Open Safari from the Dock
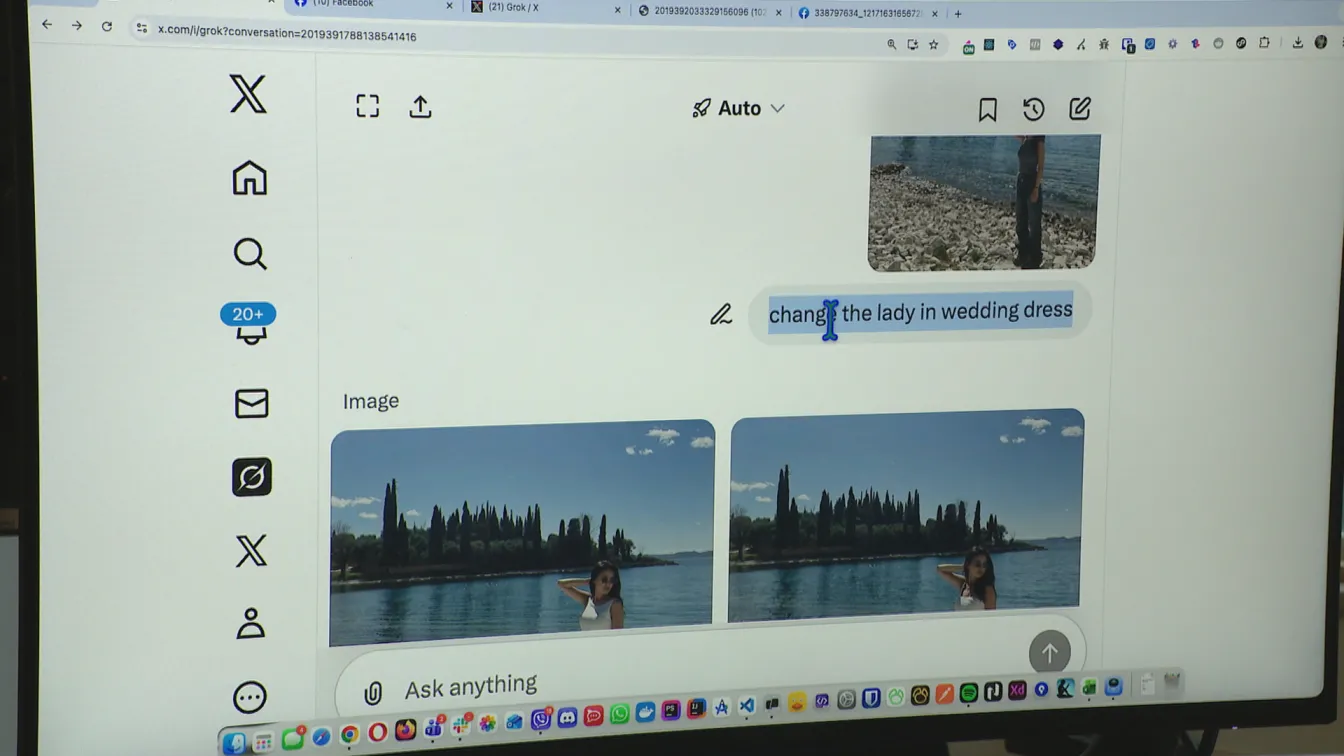This screenshot has width=1344, height=756. [x=321, y=737]
